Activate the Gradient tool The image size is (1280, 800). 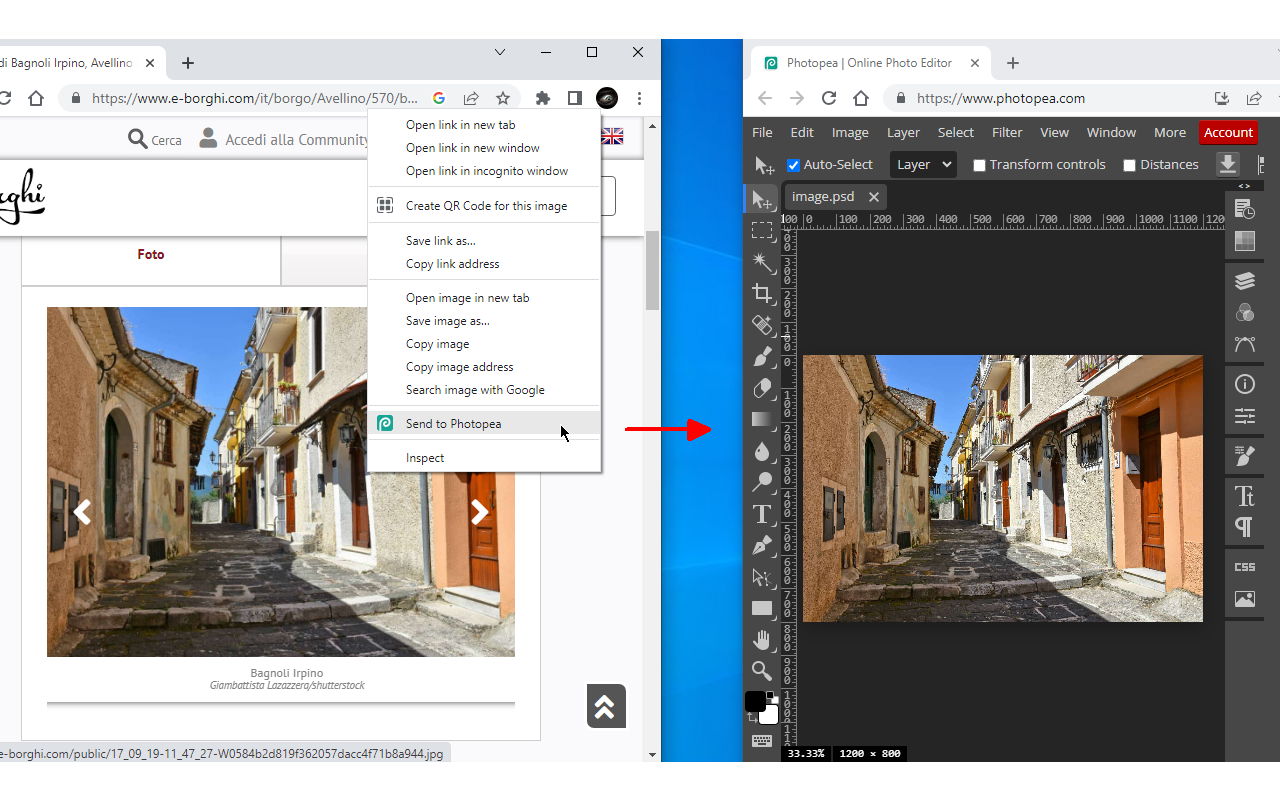point(762,419)
